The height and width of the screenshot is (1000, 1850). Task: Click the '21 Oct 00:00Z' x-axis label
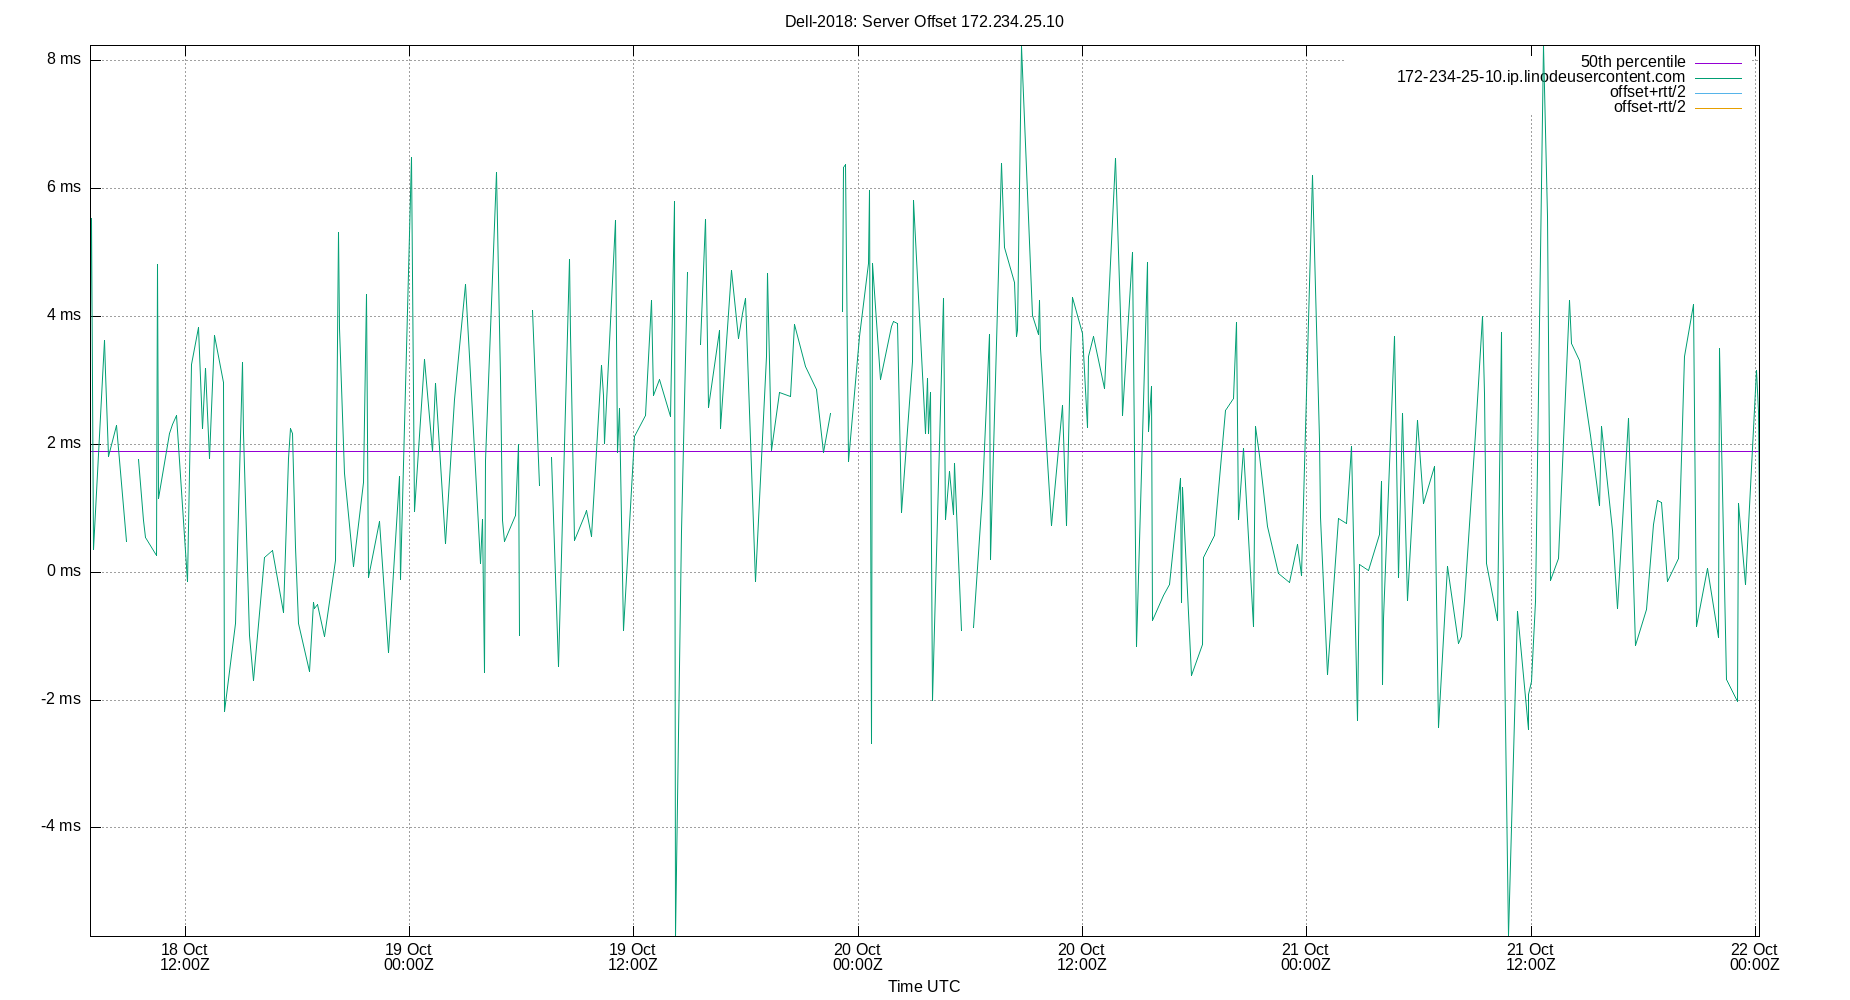click(1305, 957)
